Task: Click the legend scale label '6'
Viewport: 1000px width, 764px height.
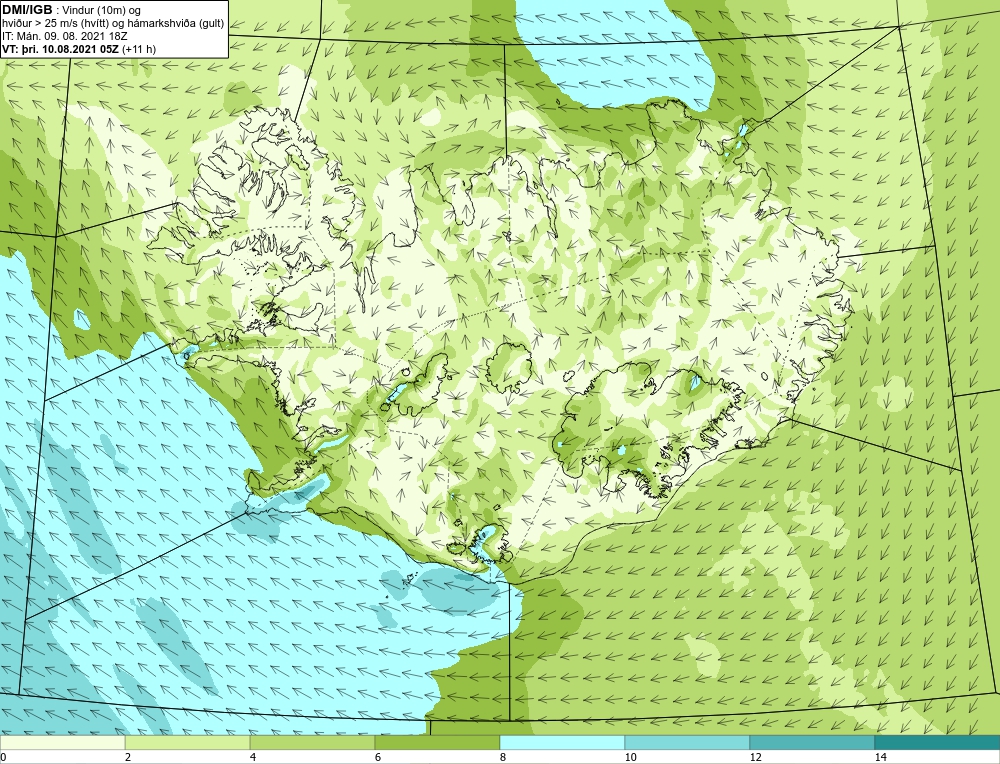Action: coord(378,757)
